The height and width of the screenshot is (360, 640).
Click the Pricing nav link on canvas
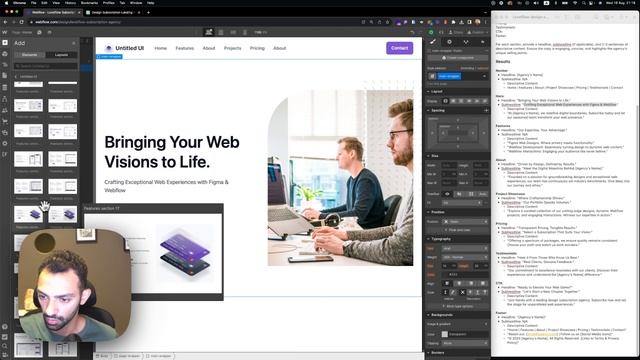click(x=257, y=48)
